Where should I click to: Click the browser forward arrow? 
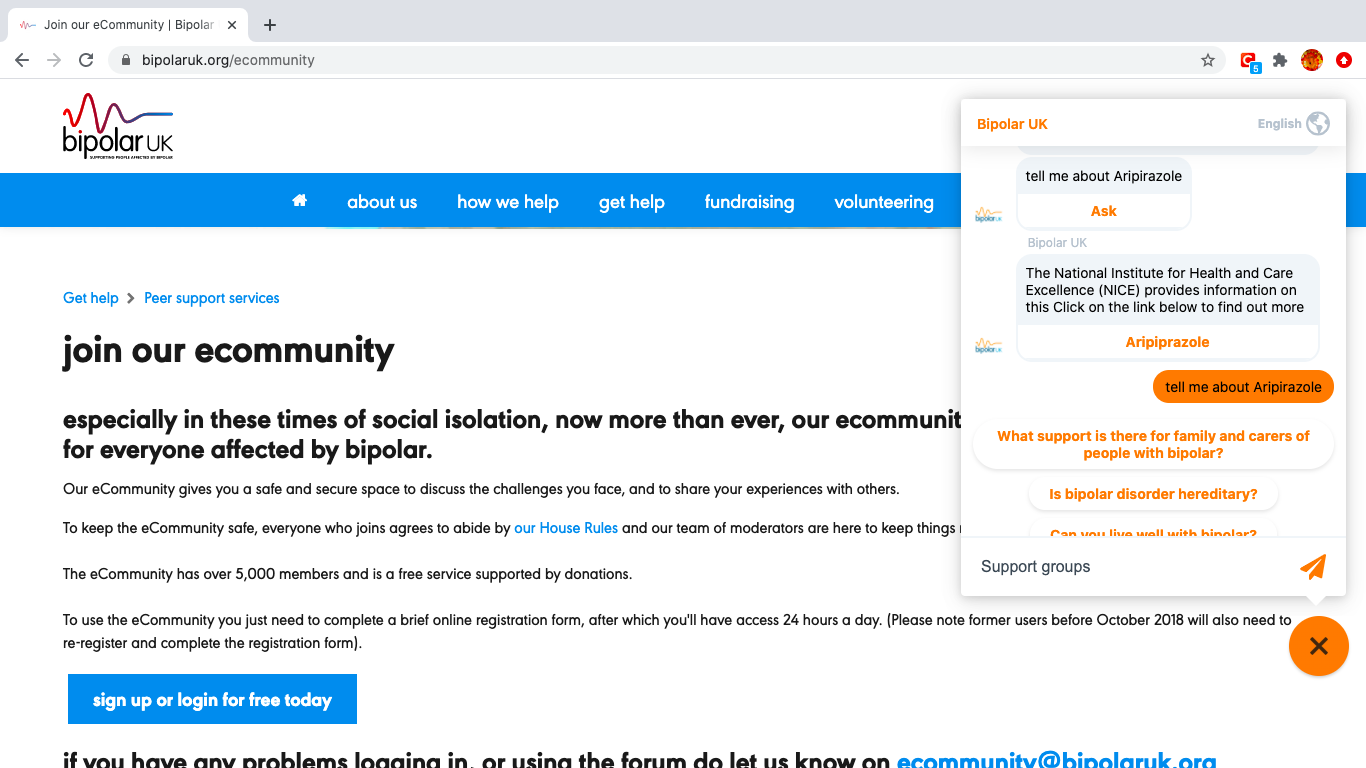(54, 60)
